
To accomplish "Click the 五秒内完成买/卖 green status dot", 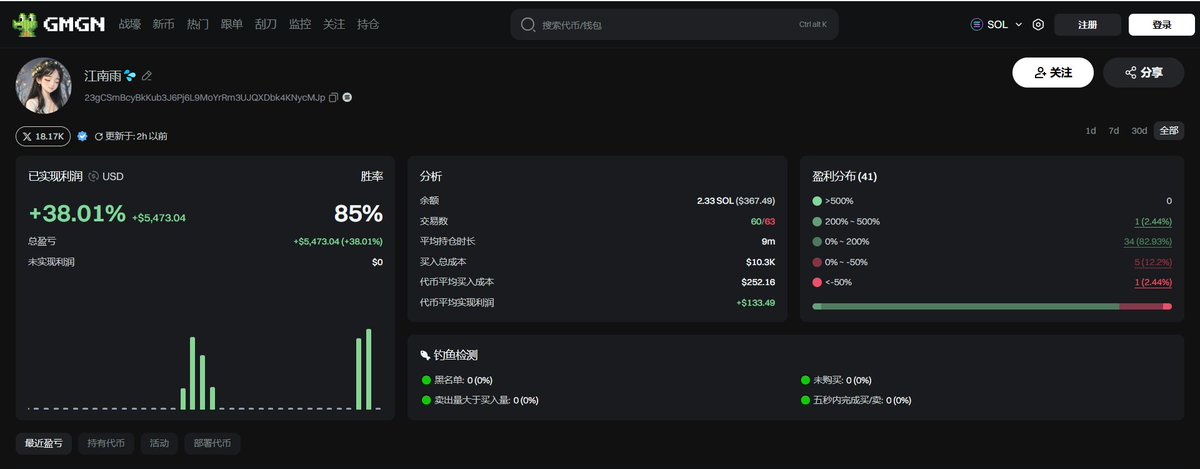I will [x=805, y=400].
